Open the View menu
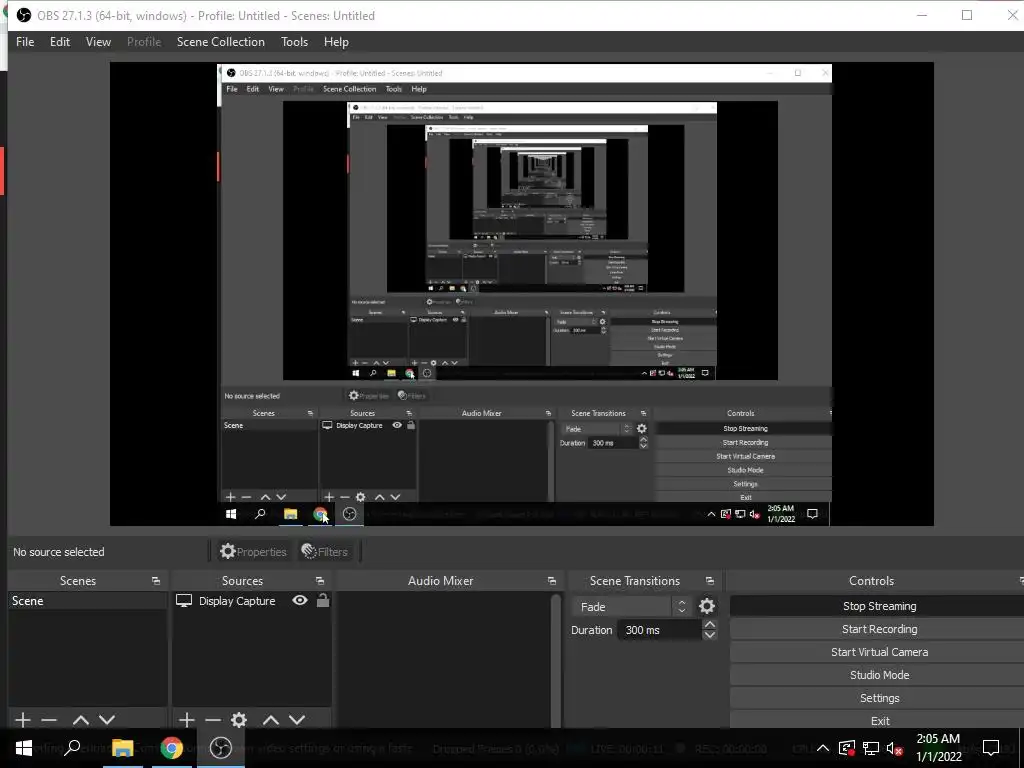This screenshot has height=768, width=1024. click(x=98, y=42)
